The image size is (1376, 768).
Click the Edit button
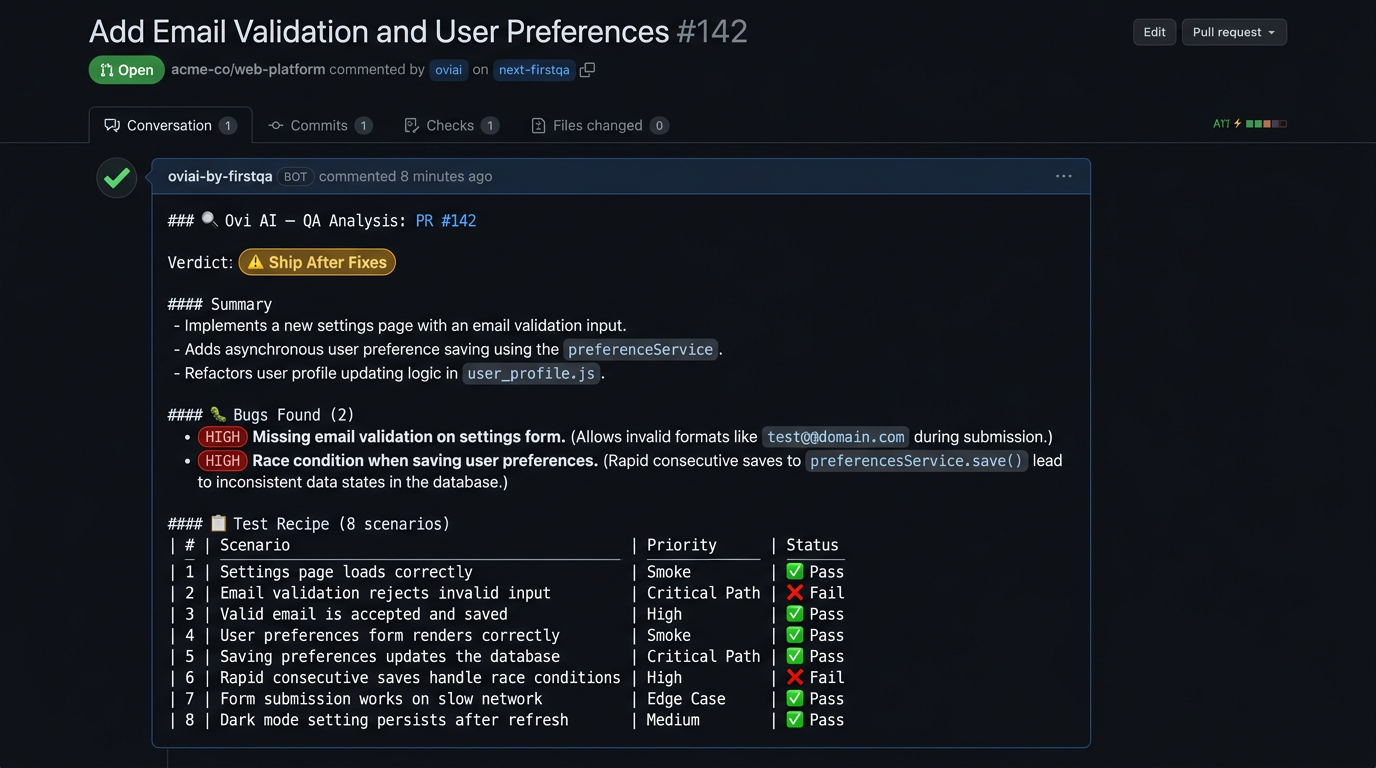[1154, 32]
